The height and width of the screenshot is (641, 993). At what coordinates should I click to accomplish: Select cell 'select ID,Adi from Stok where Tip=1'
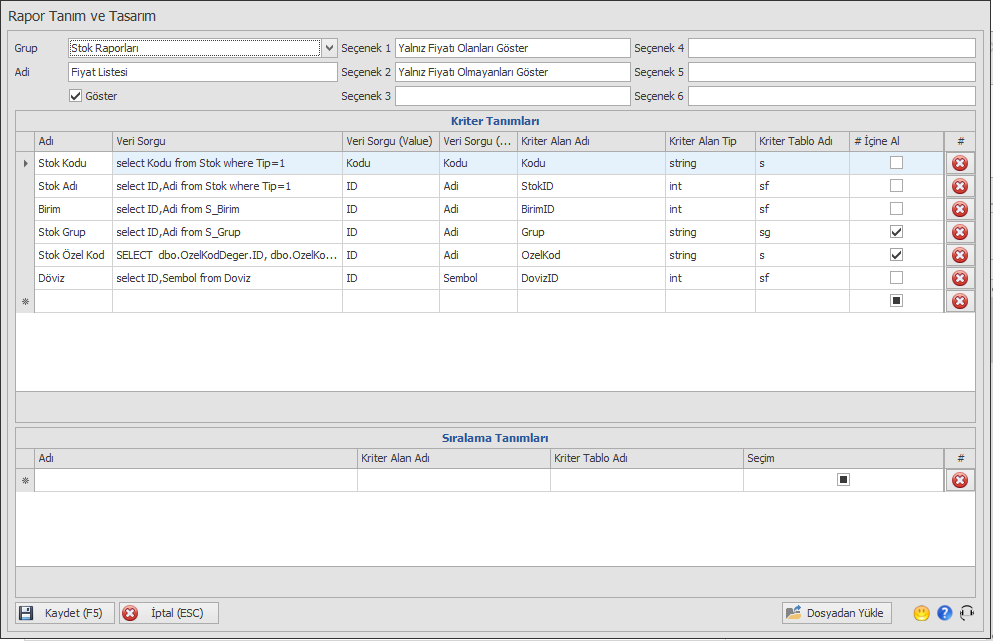click(227, 186)
